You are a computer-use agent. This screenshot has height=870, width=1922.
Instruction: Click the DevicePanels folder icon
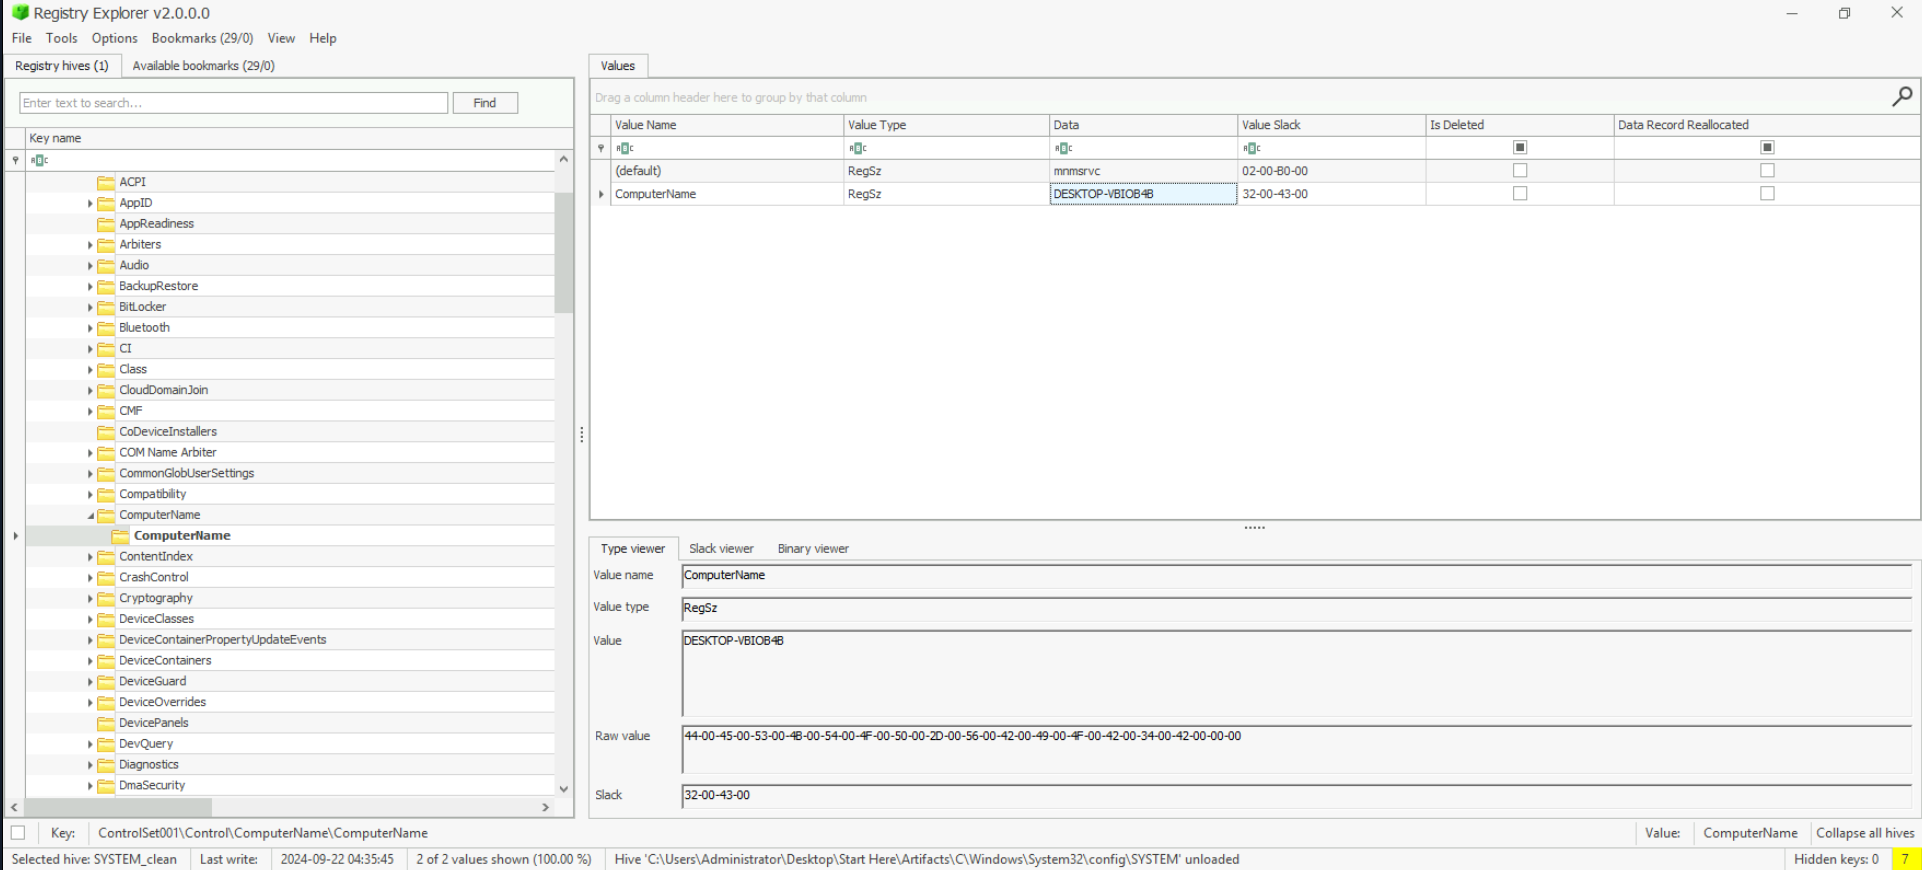pyautogui.click(x=106, y=723)
